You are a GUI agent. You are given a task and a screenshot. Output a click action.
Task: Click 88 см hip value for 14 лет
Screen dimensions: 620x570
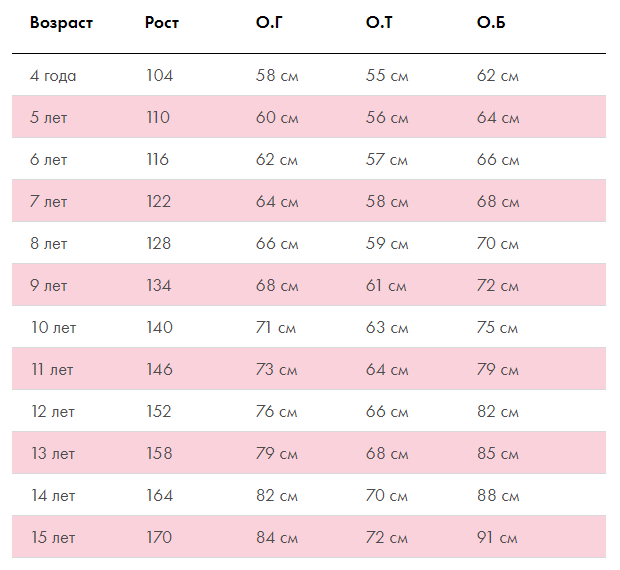point(498,496)
